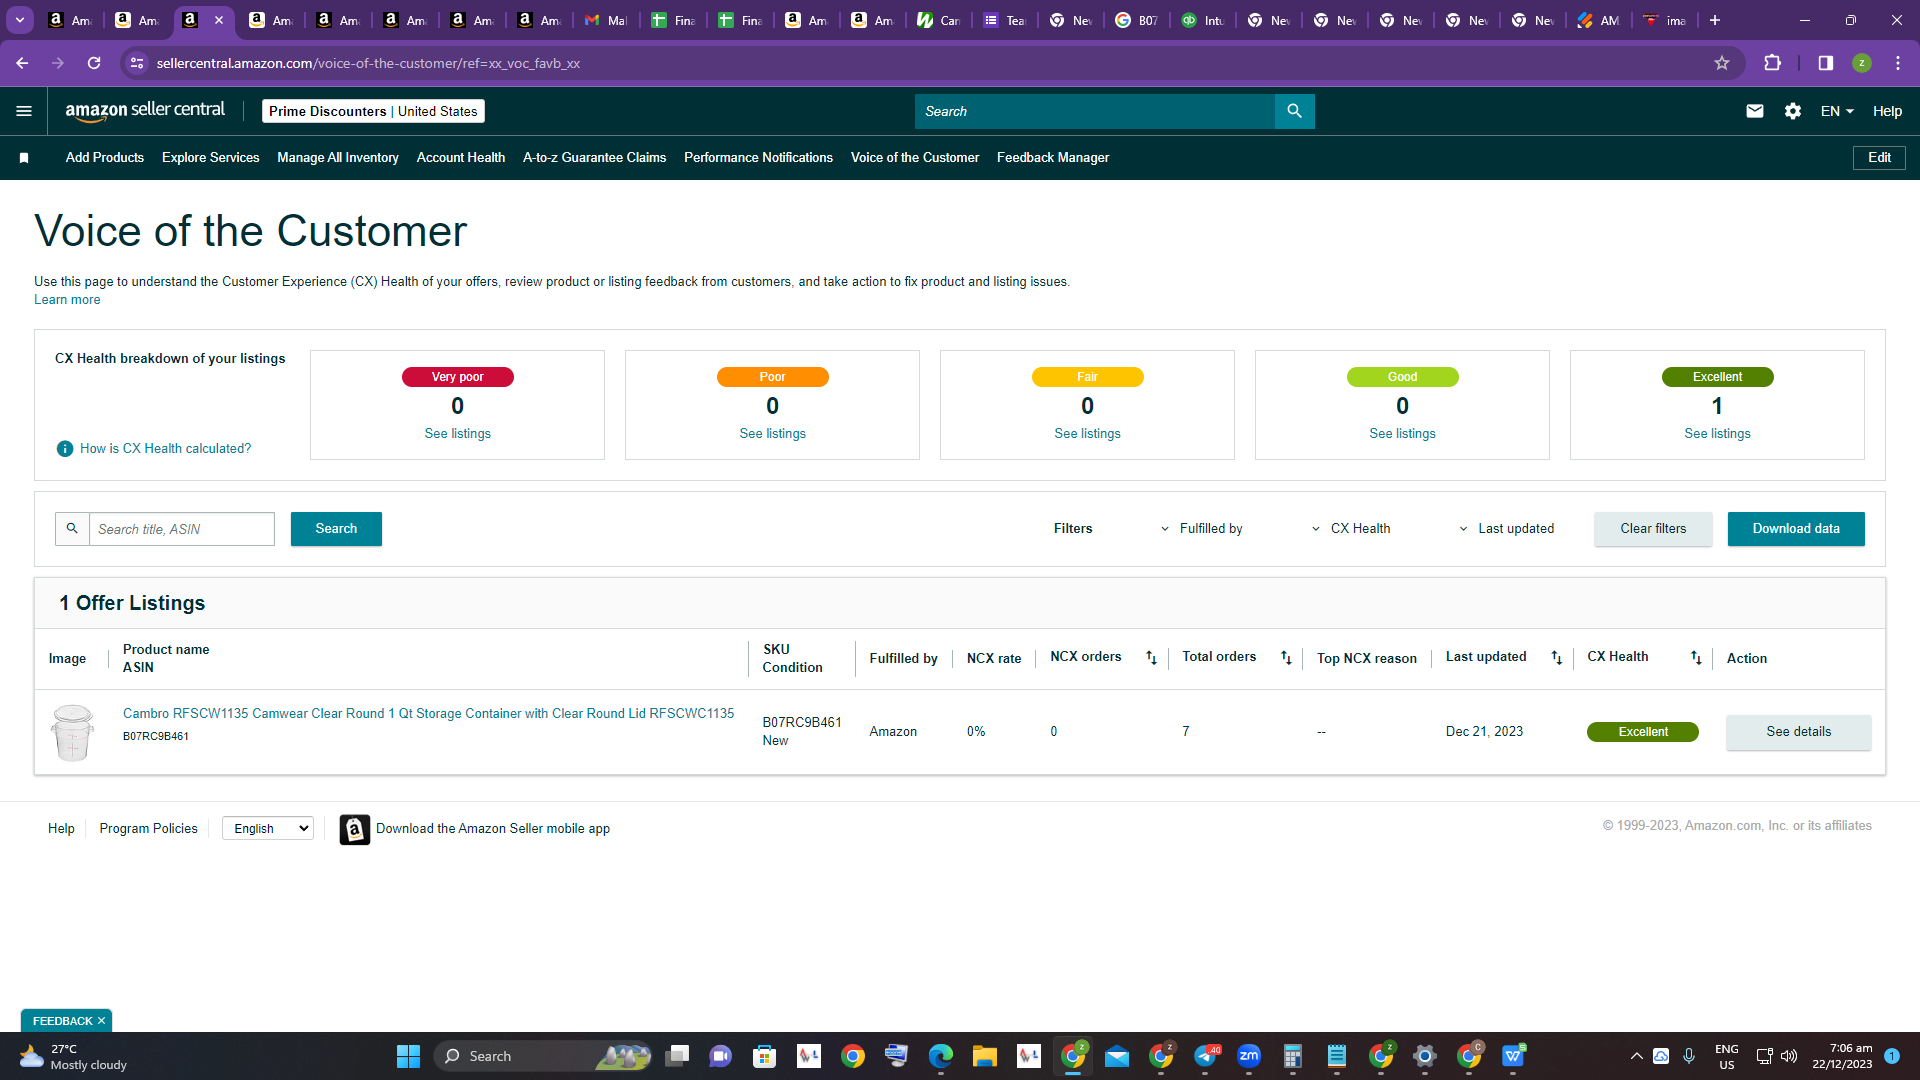
Task: Open the messages envelope icon
Action: click(x=1755, y=111)
